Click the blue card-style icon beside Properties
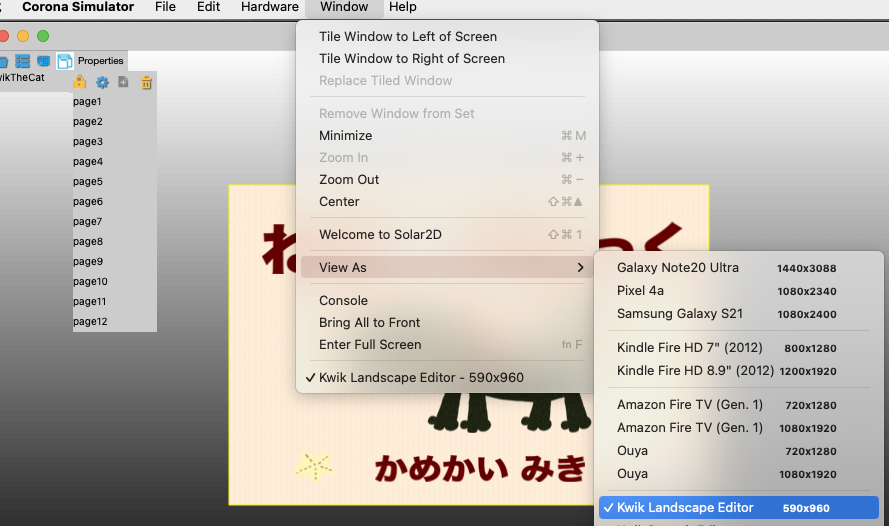 click(x=43, y=61)
